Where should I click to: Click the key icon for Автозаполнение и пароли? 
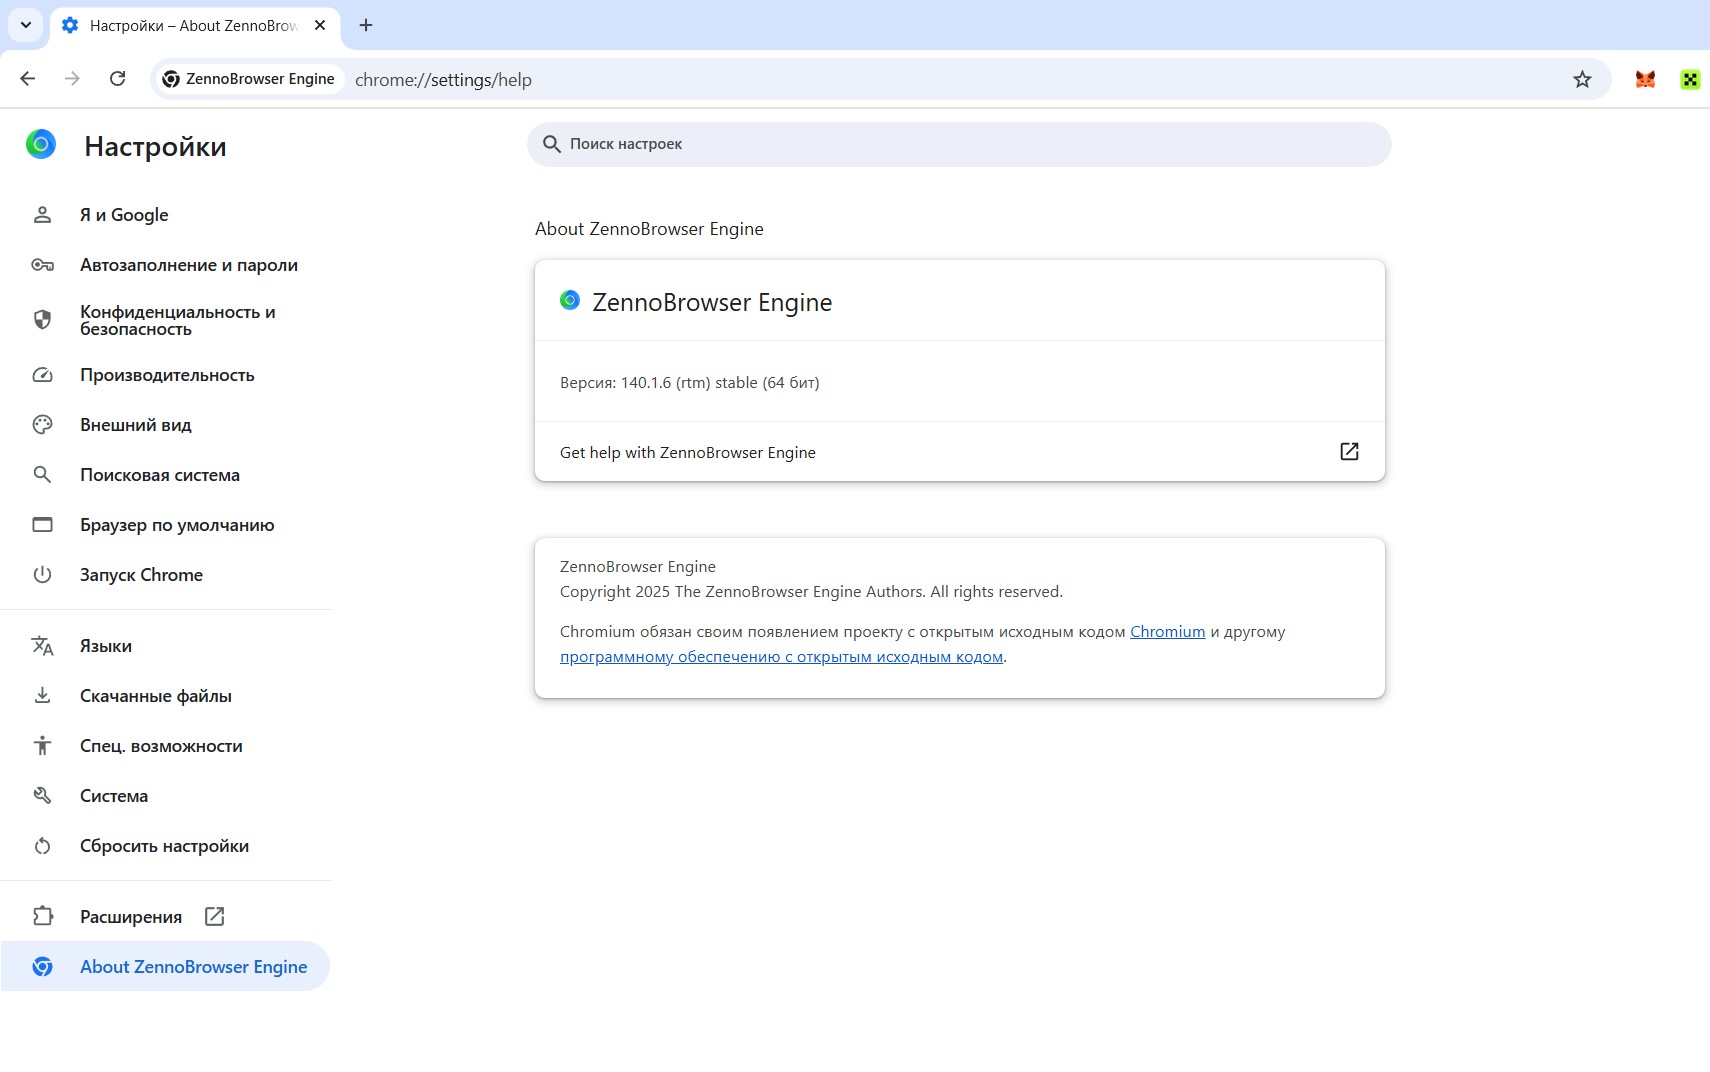click(x=42, y=265)
